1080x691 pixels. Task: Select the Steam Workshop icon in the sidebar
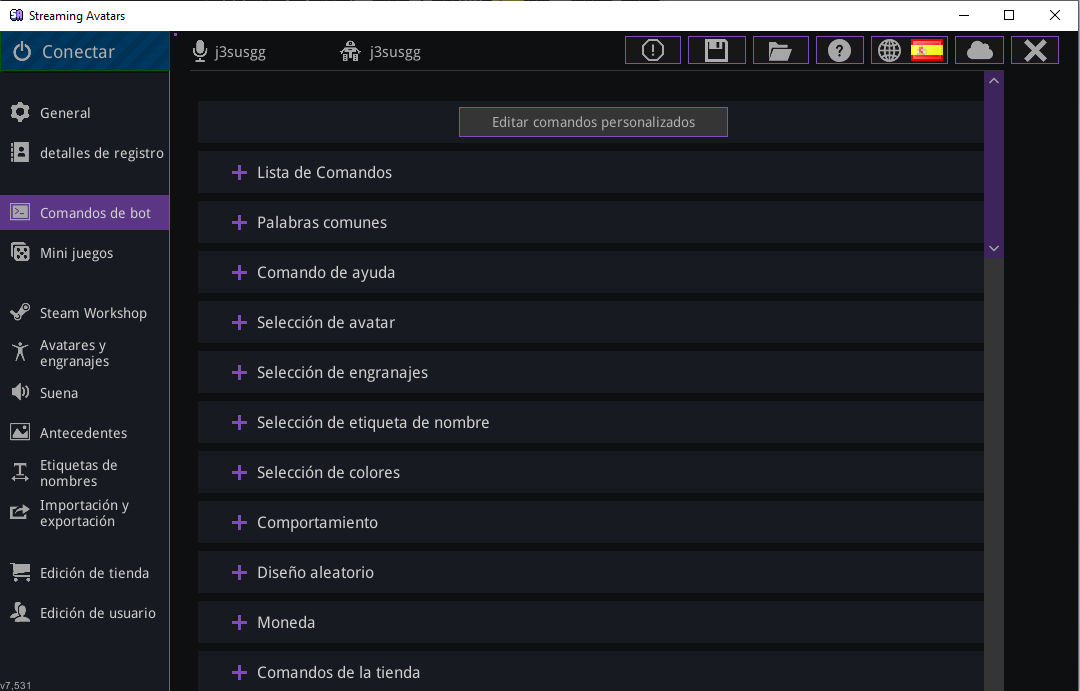[x=20, y=312]
